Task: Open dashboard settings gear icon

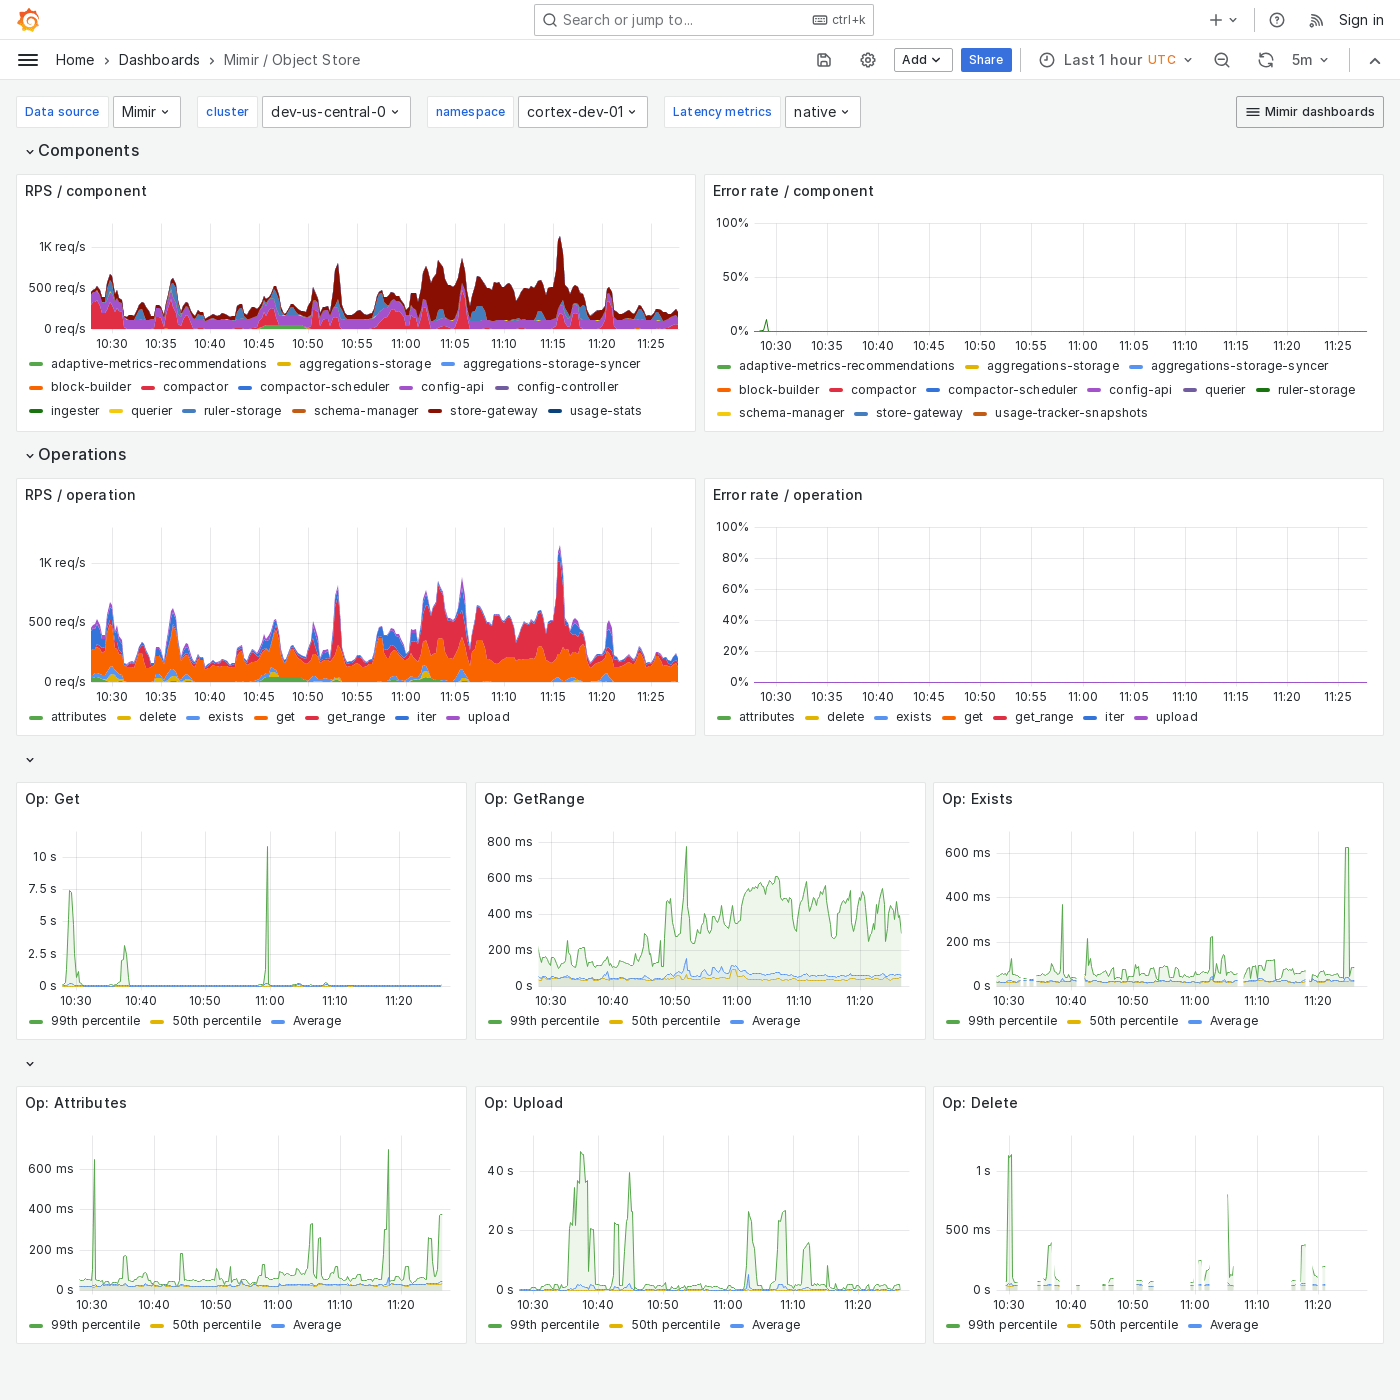Action: point(868,60)
